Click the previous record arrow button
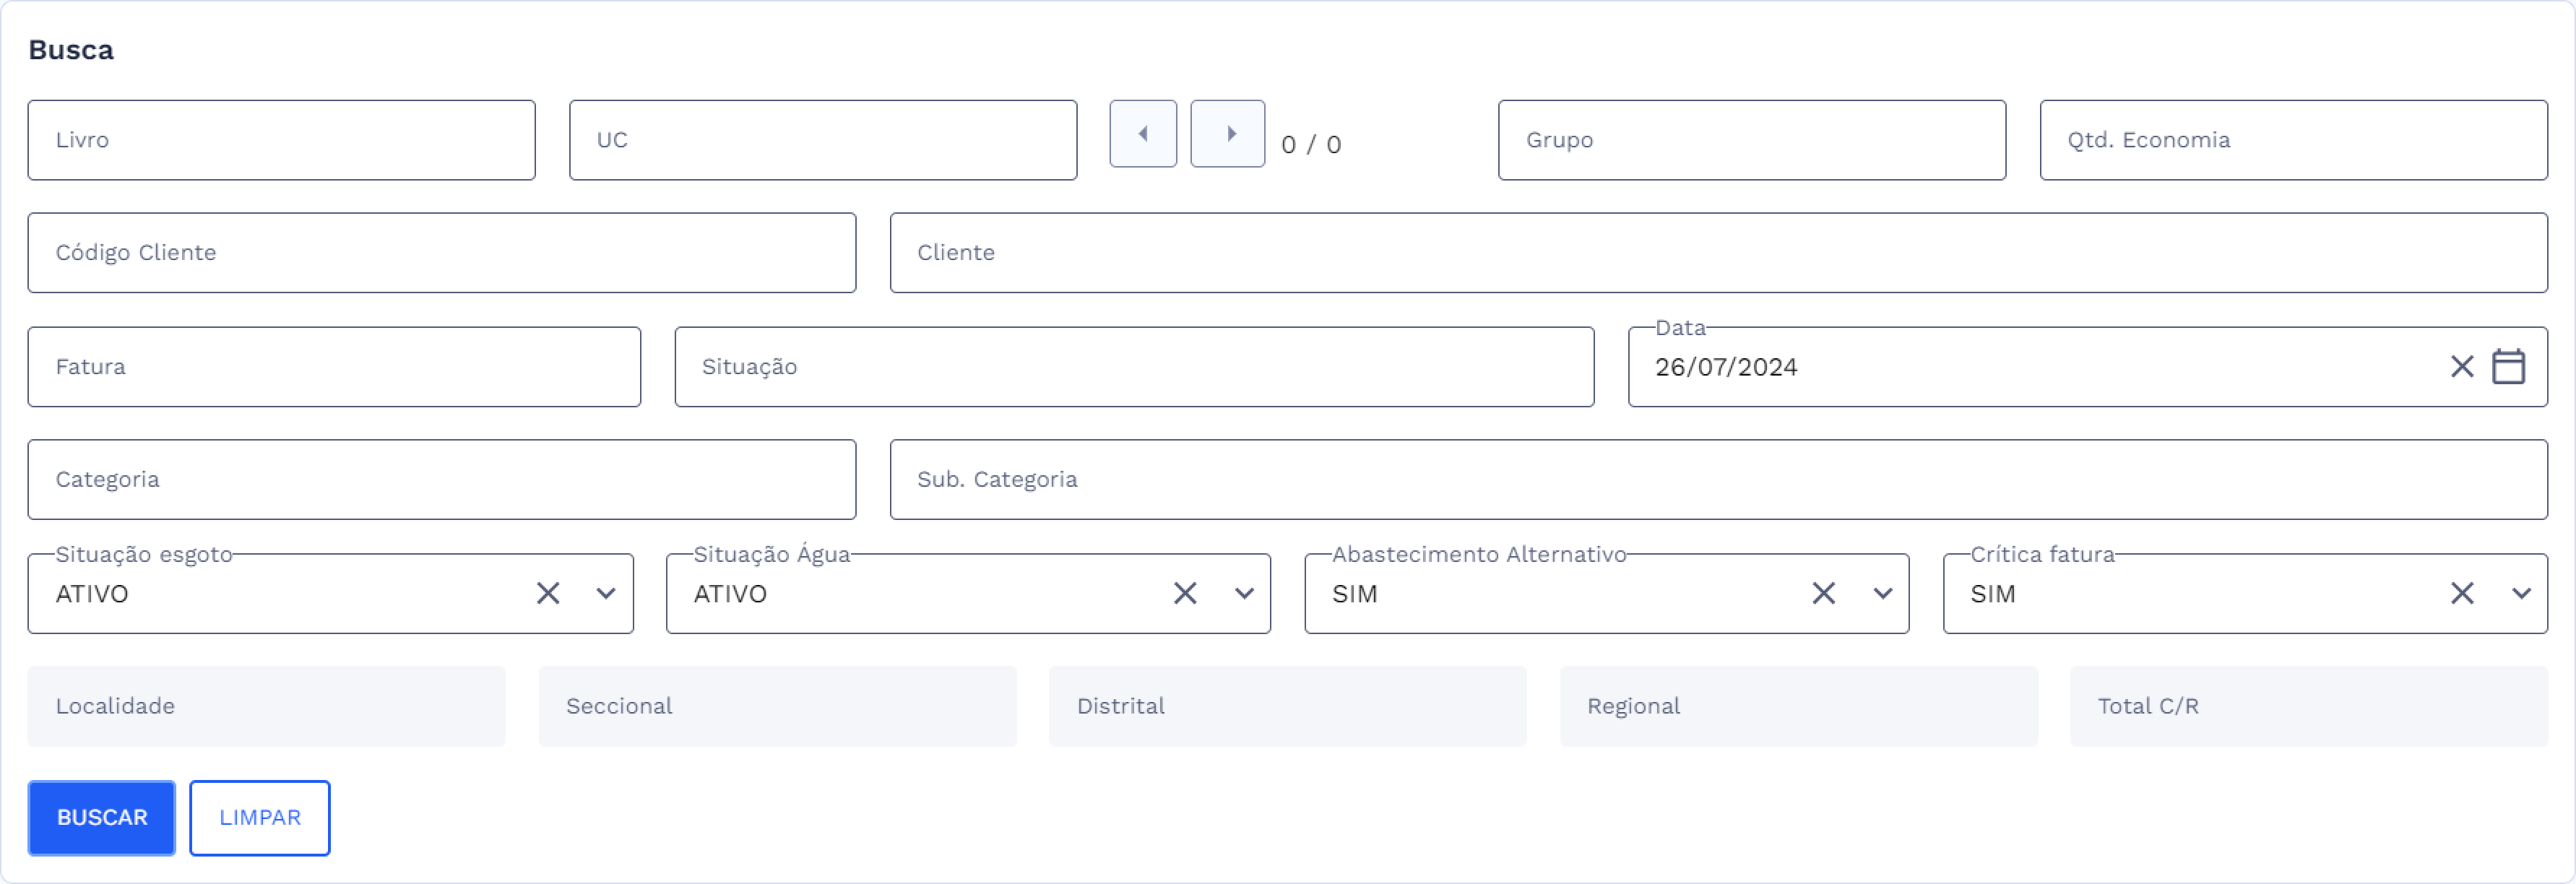This screenshot has height=884, width=2576. (1142, 134)
